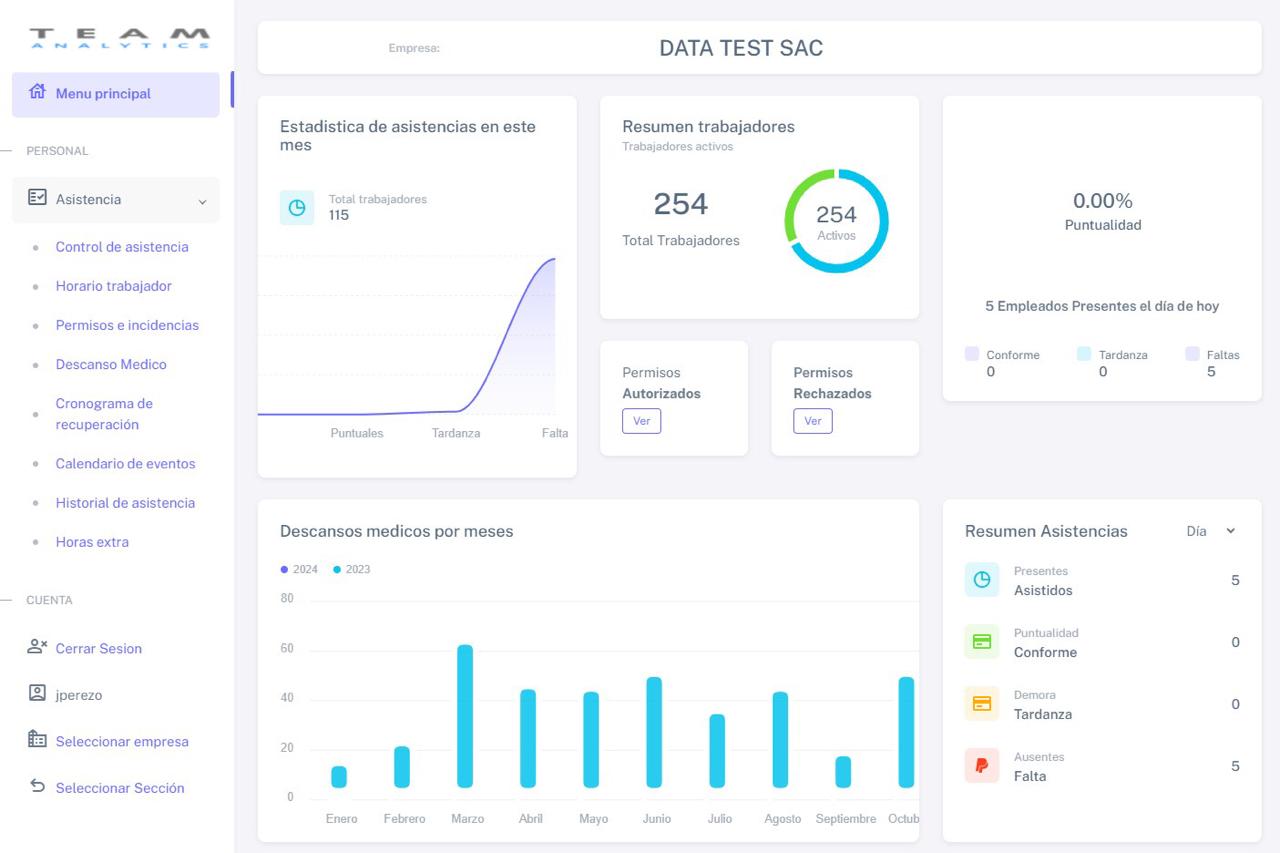
Task: Click the red Falta icon in Resumen Asistencias
Action: (x=981, y=765)
